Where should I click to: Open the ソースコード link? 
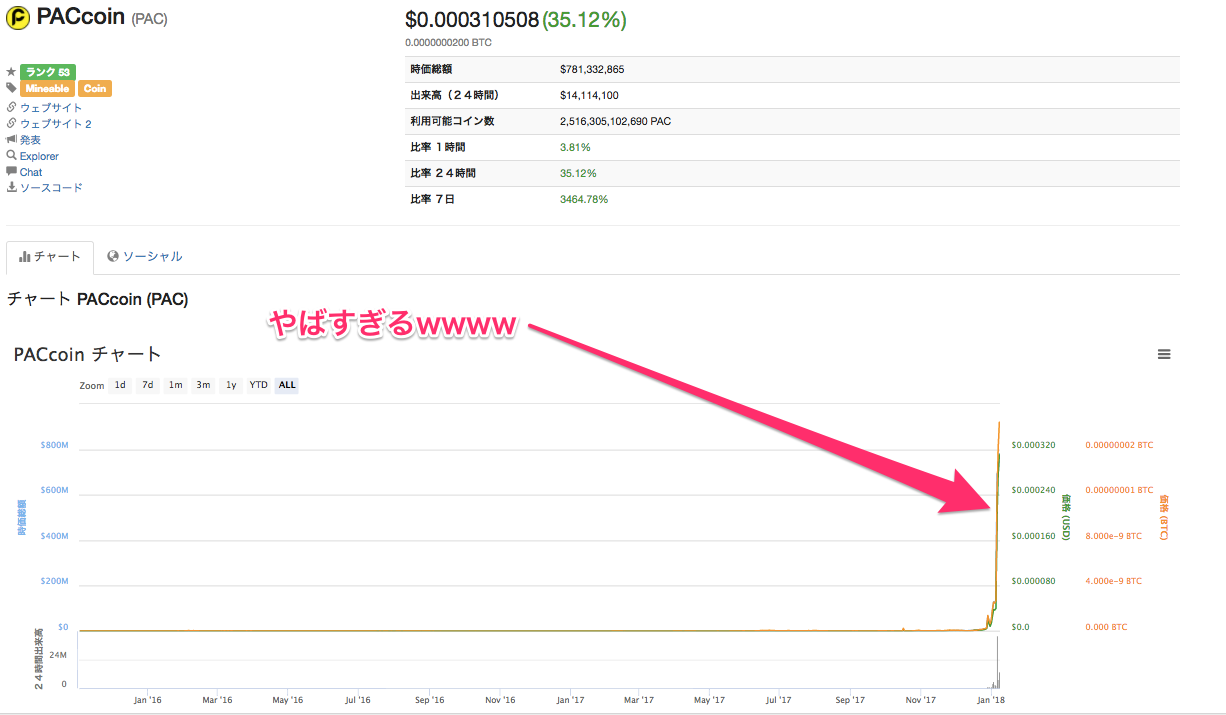[51, 187]
